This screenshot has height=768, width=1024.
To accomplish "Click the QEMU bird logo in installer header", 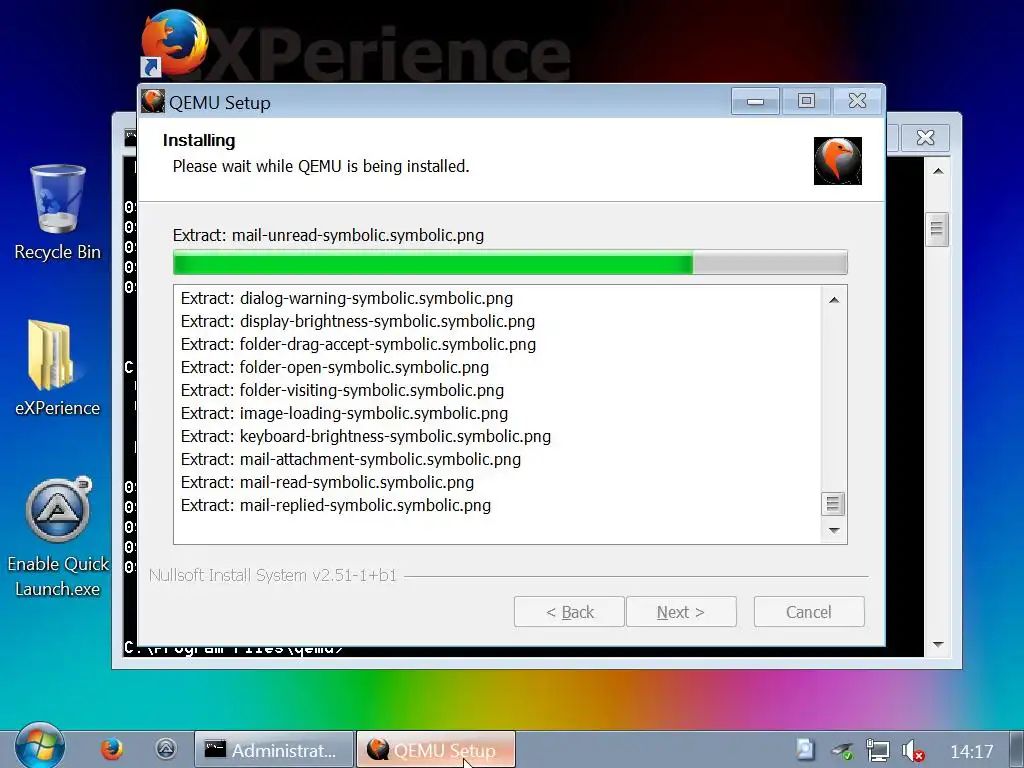I will coord(837,161).
